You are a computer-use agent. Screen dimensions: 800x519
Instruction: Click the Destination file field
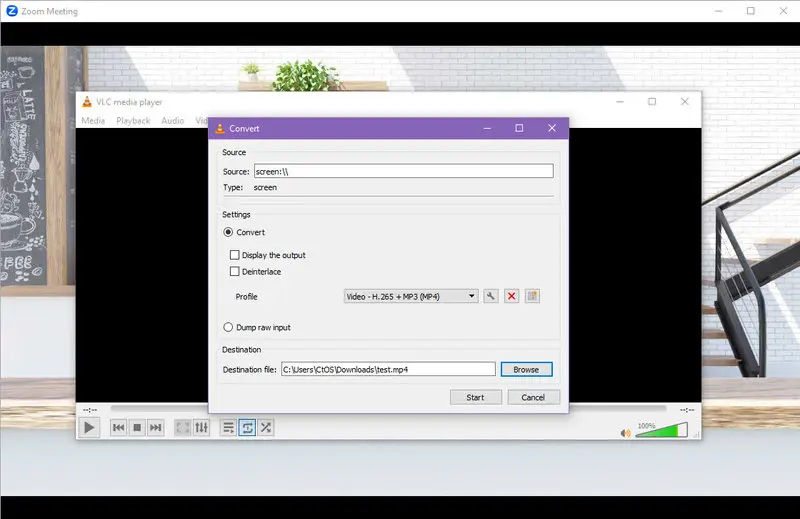(x=388, y=369)
